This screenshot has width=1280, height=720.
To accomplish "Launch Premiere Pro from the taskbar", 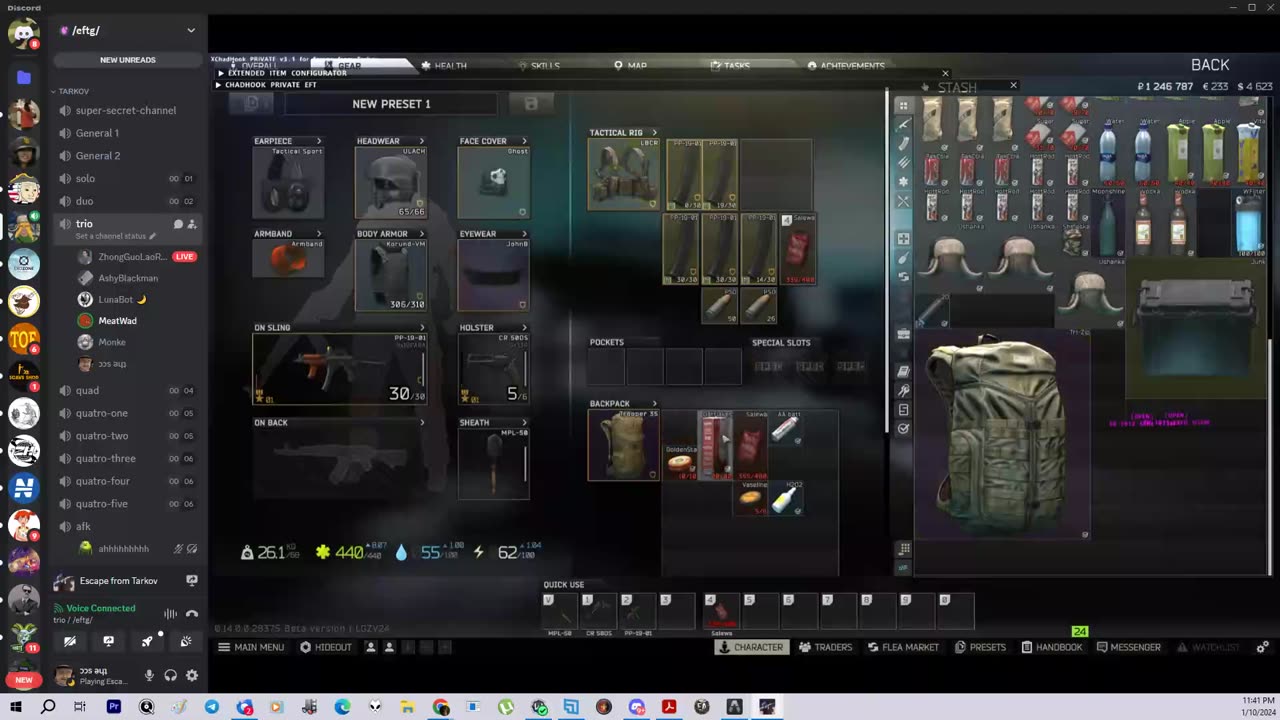I will pyautogui.click(x=114, y=707).
